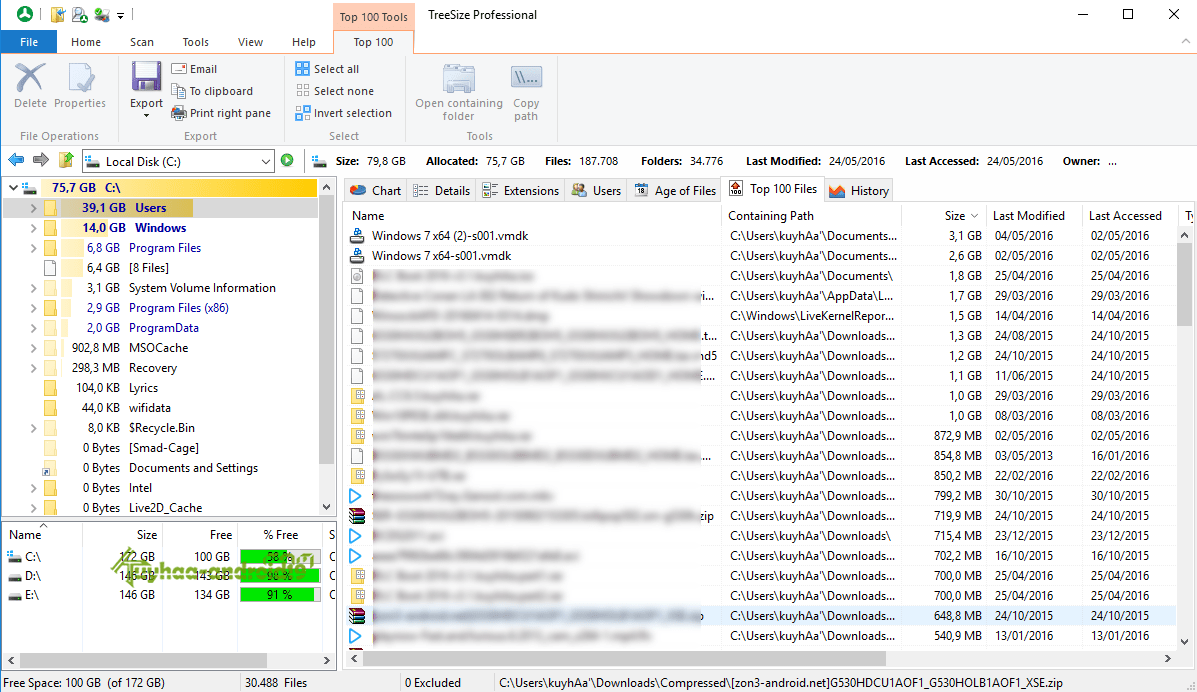Select the Recovery folder in the tree
Screen dimensions: 1197x692
point(153,367)
